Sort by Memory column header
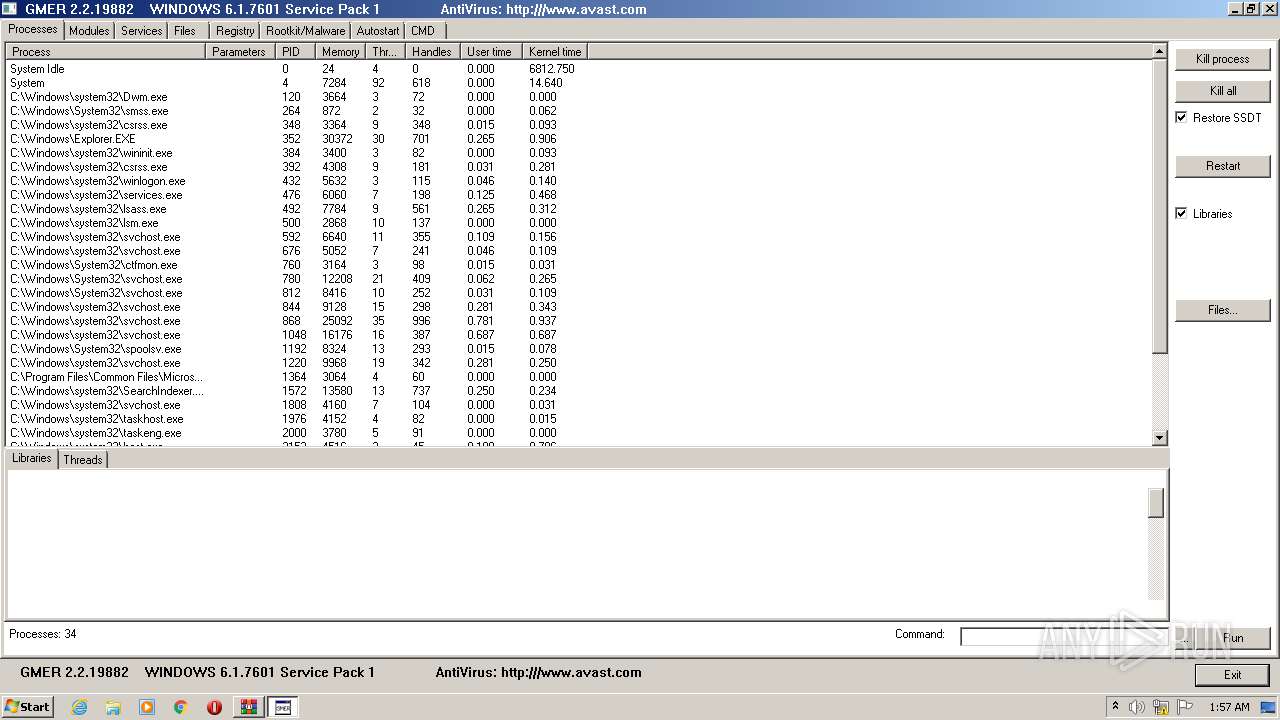Image resolution: width=1280 pixels, height=720 pixels. (x=341, y=52)
